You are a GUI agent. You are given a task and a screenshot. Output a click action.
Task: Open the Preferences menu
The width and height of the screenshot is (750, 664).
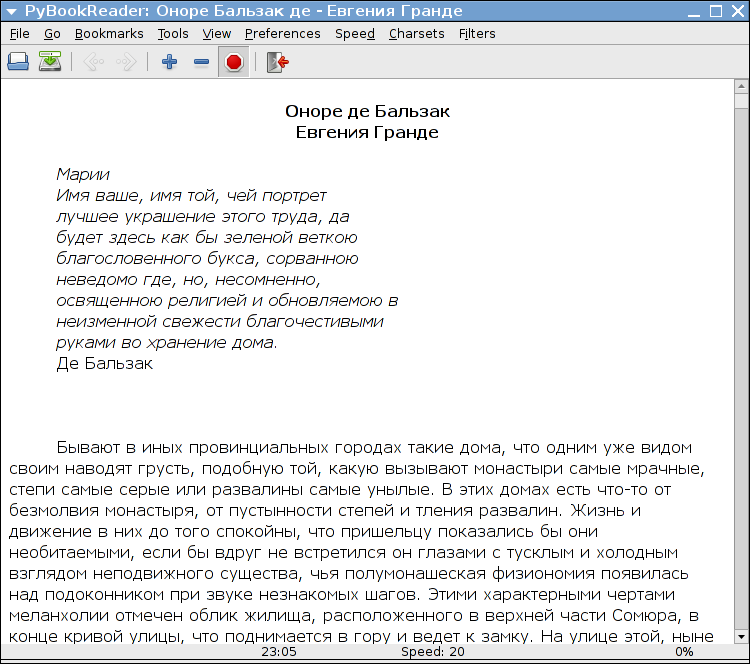283,33
